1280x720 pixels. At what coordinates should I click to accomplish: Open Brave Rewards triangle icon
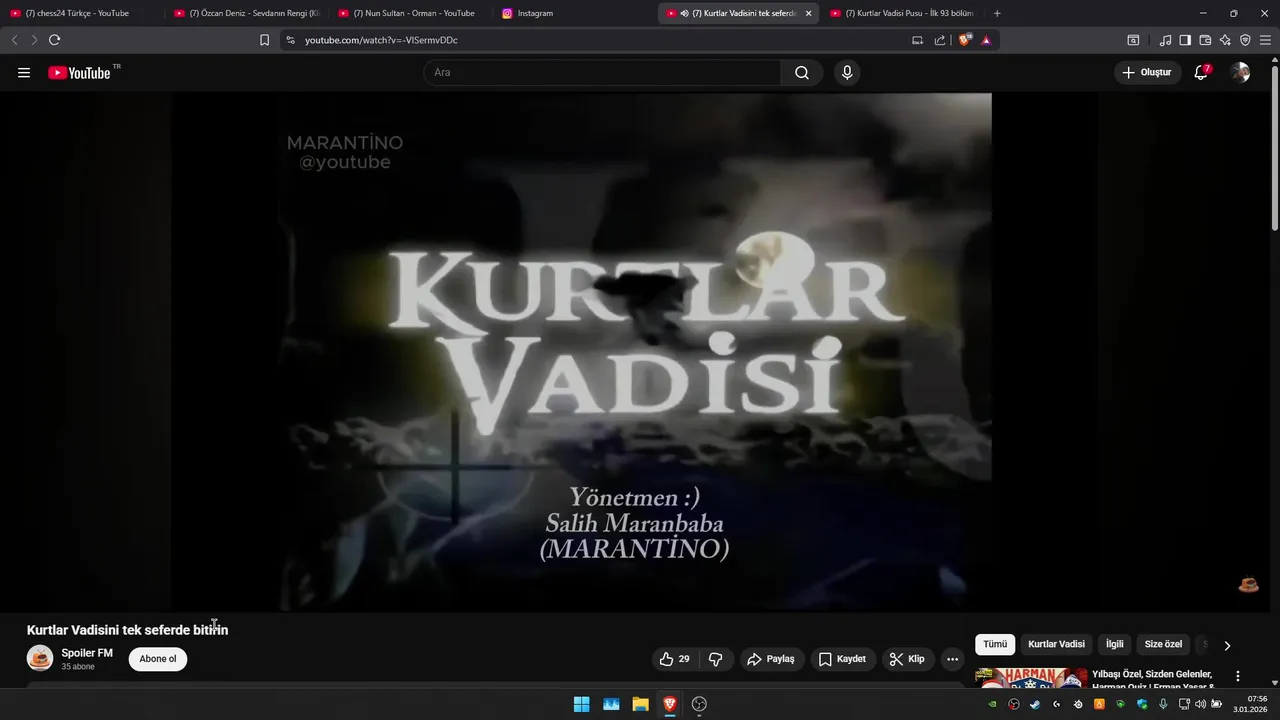(x=986, y=40)
